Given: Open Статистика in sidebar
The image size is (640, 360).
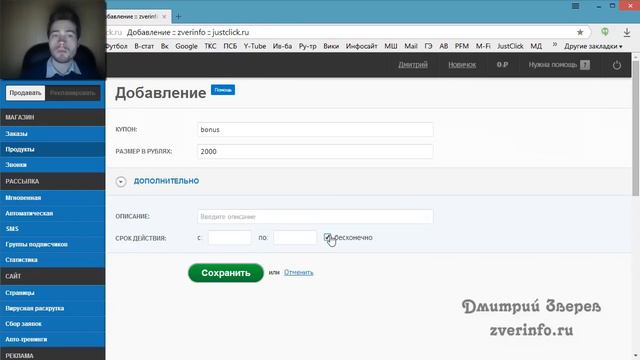Looking at the screenshot, I should point(53,260).
